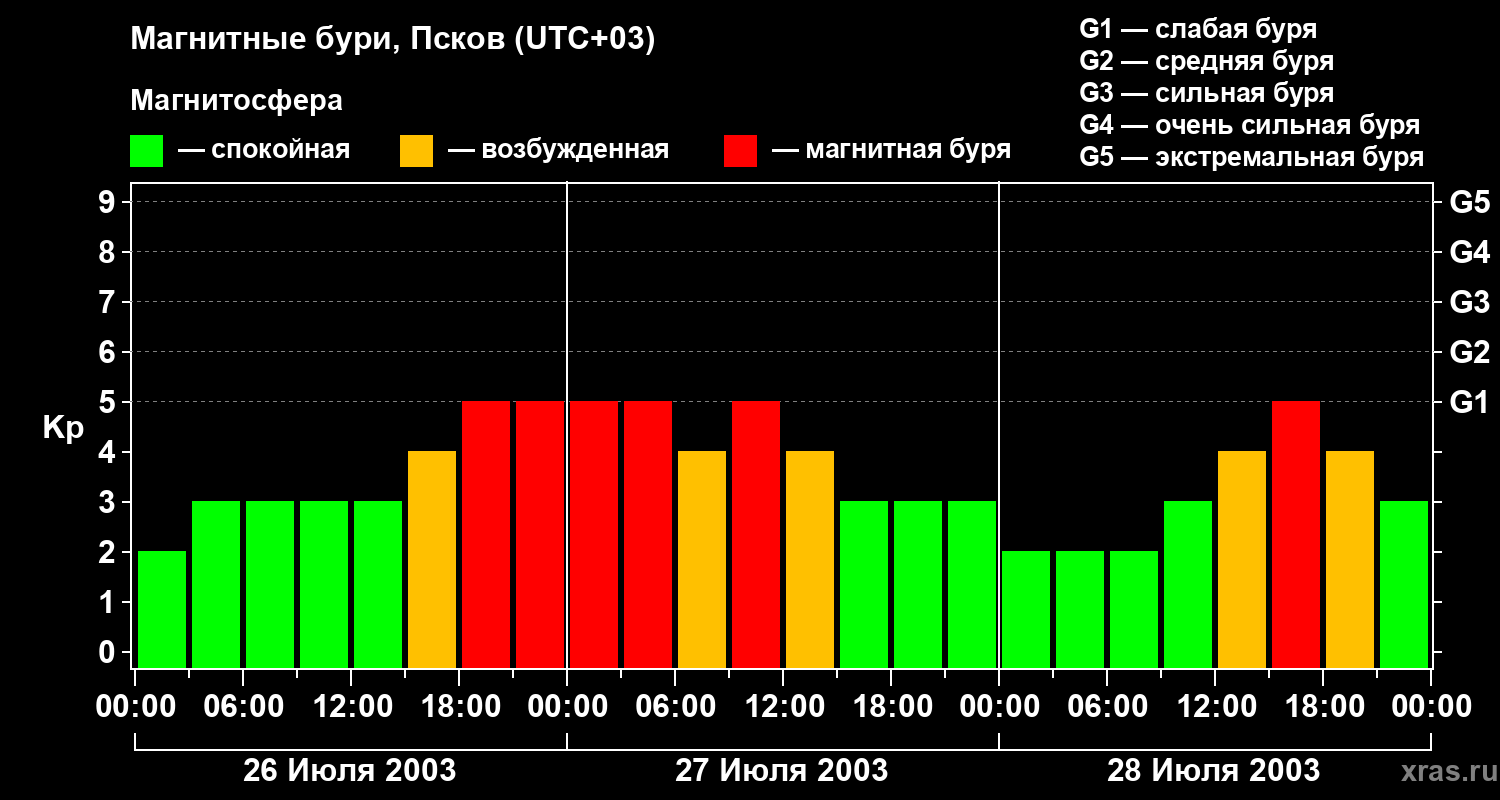Select the chart title 'Магнитные бури, Псков (UTC+03)'
Screen dimensions: 1500x800
393,40
